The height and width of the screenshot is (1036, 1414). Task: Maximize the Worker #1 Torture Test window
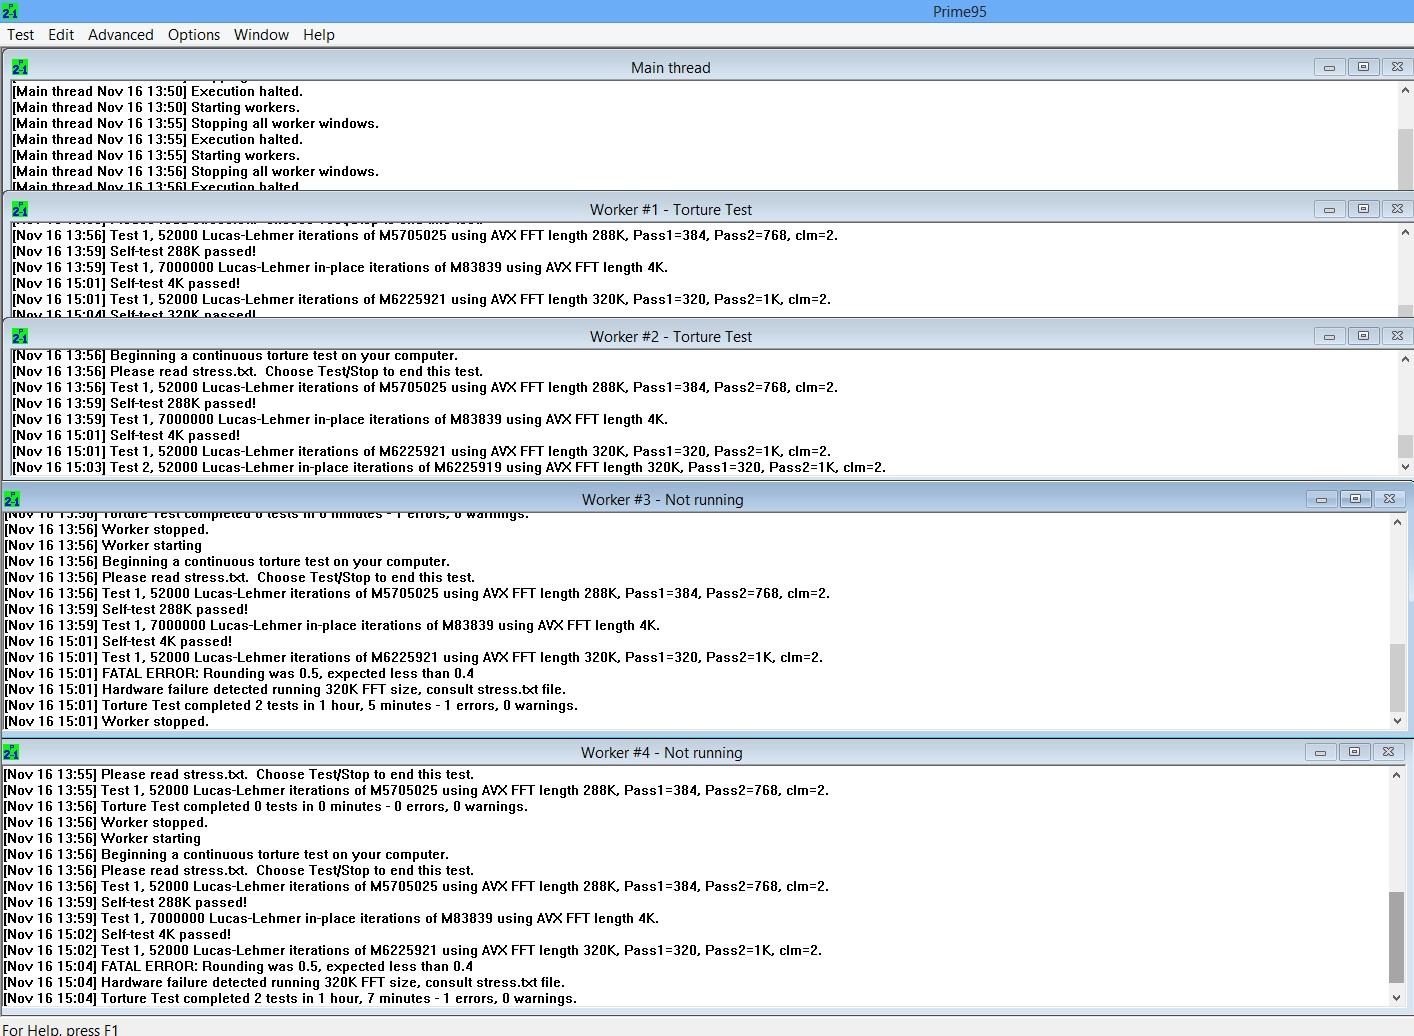[1363, 209]
